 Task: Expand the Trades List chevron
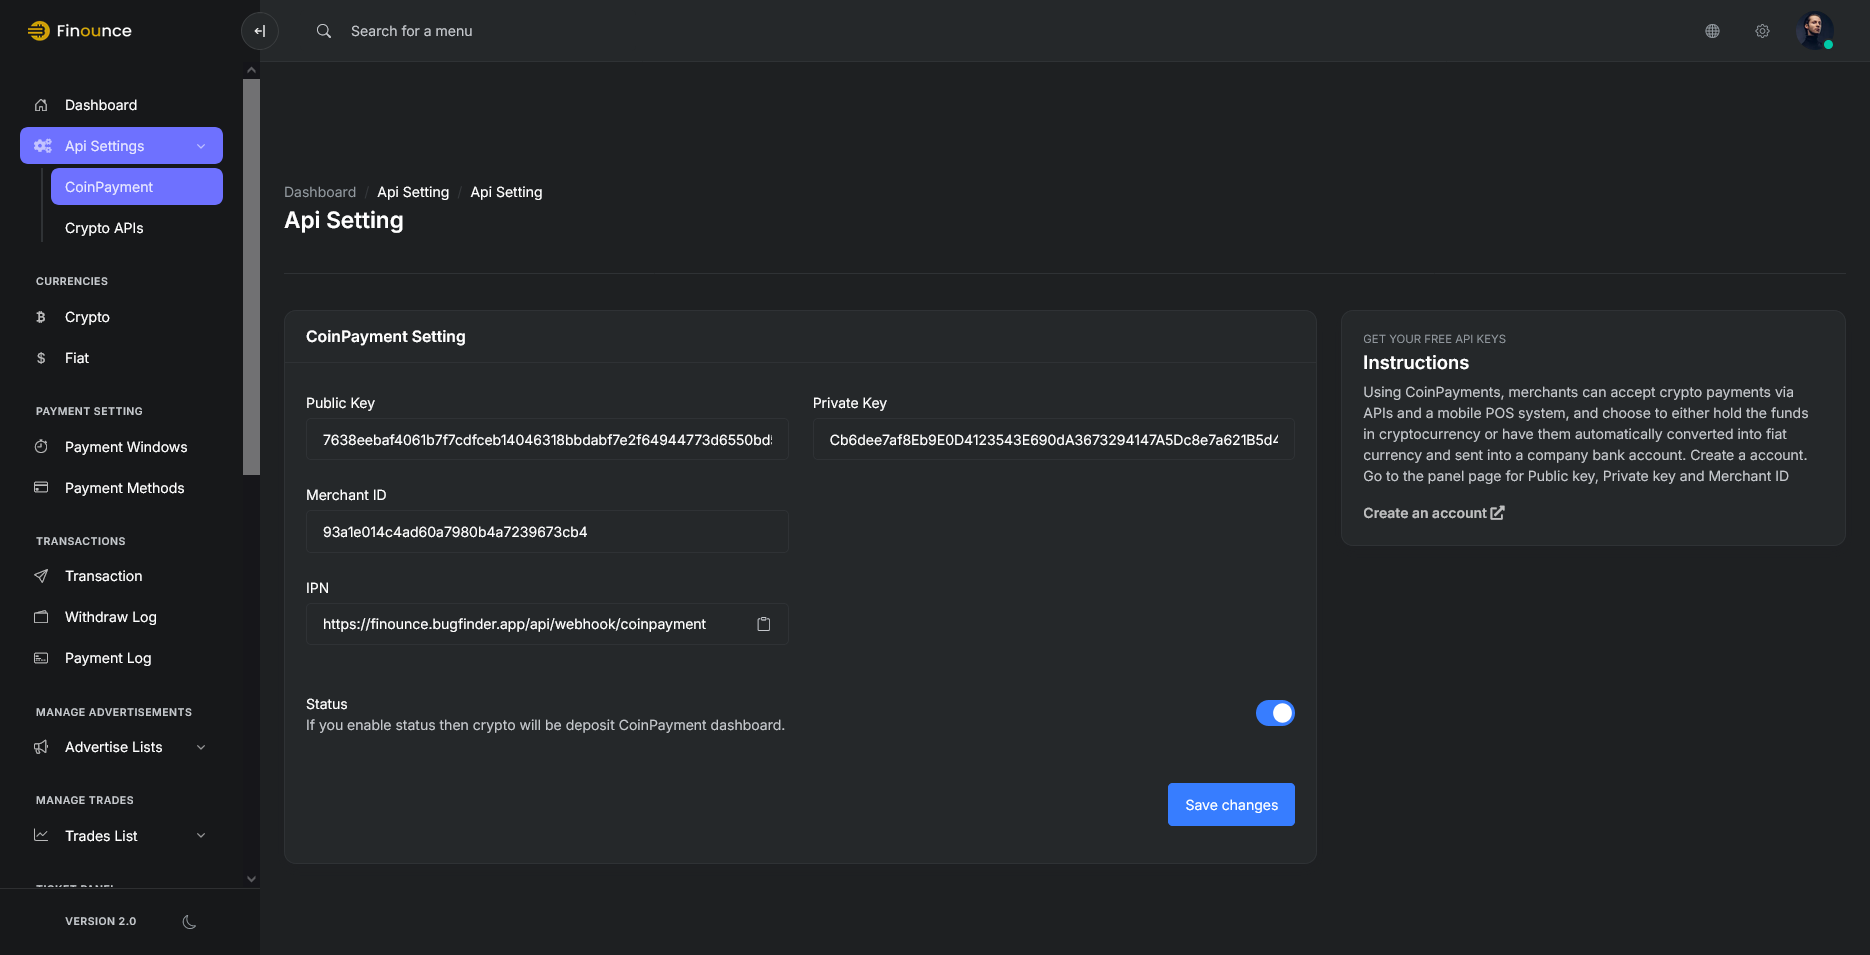pos(201,836)
